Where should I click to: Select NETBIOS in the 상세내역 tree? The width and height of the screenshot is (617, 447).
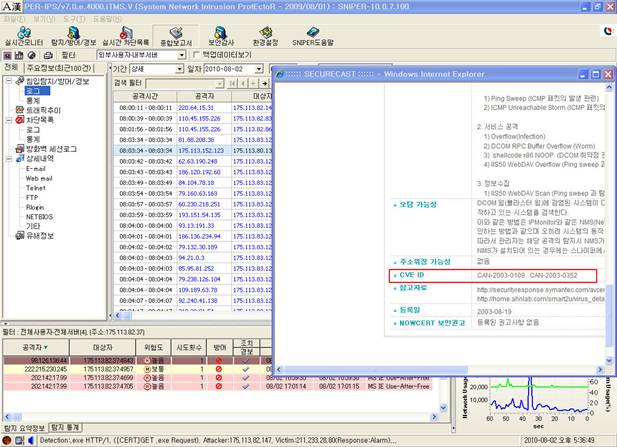coord(39,216)
